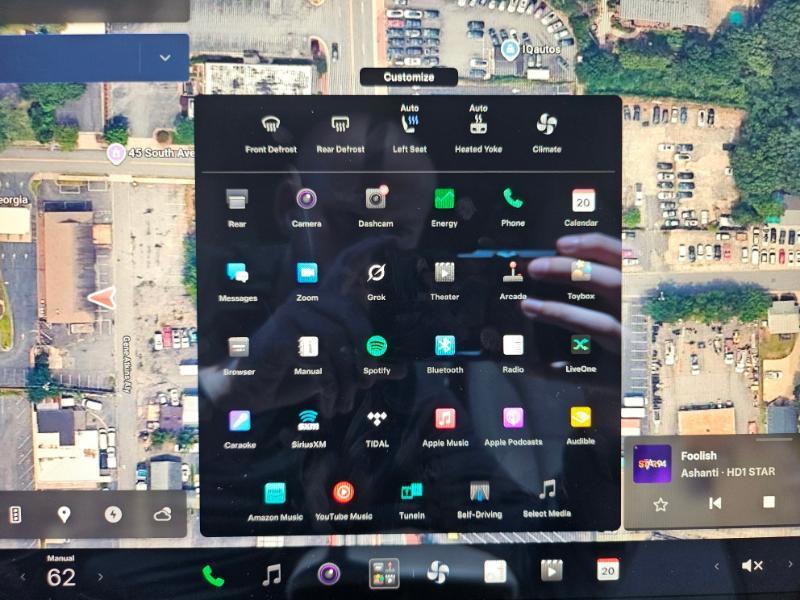
Task: Open Phone from the bottom dock
Action: [x=213, y=576]
